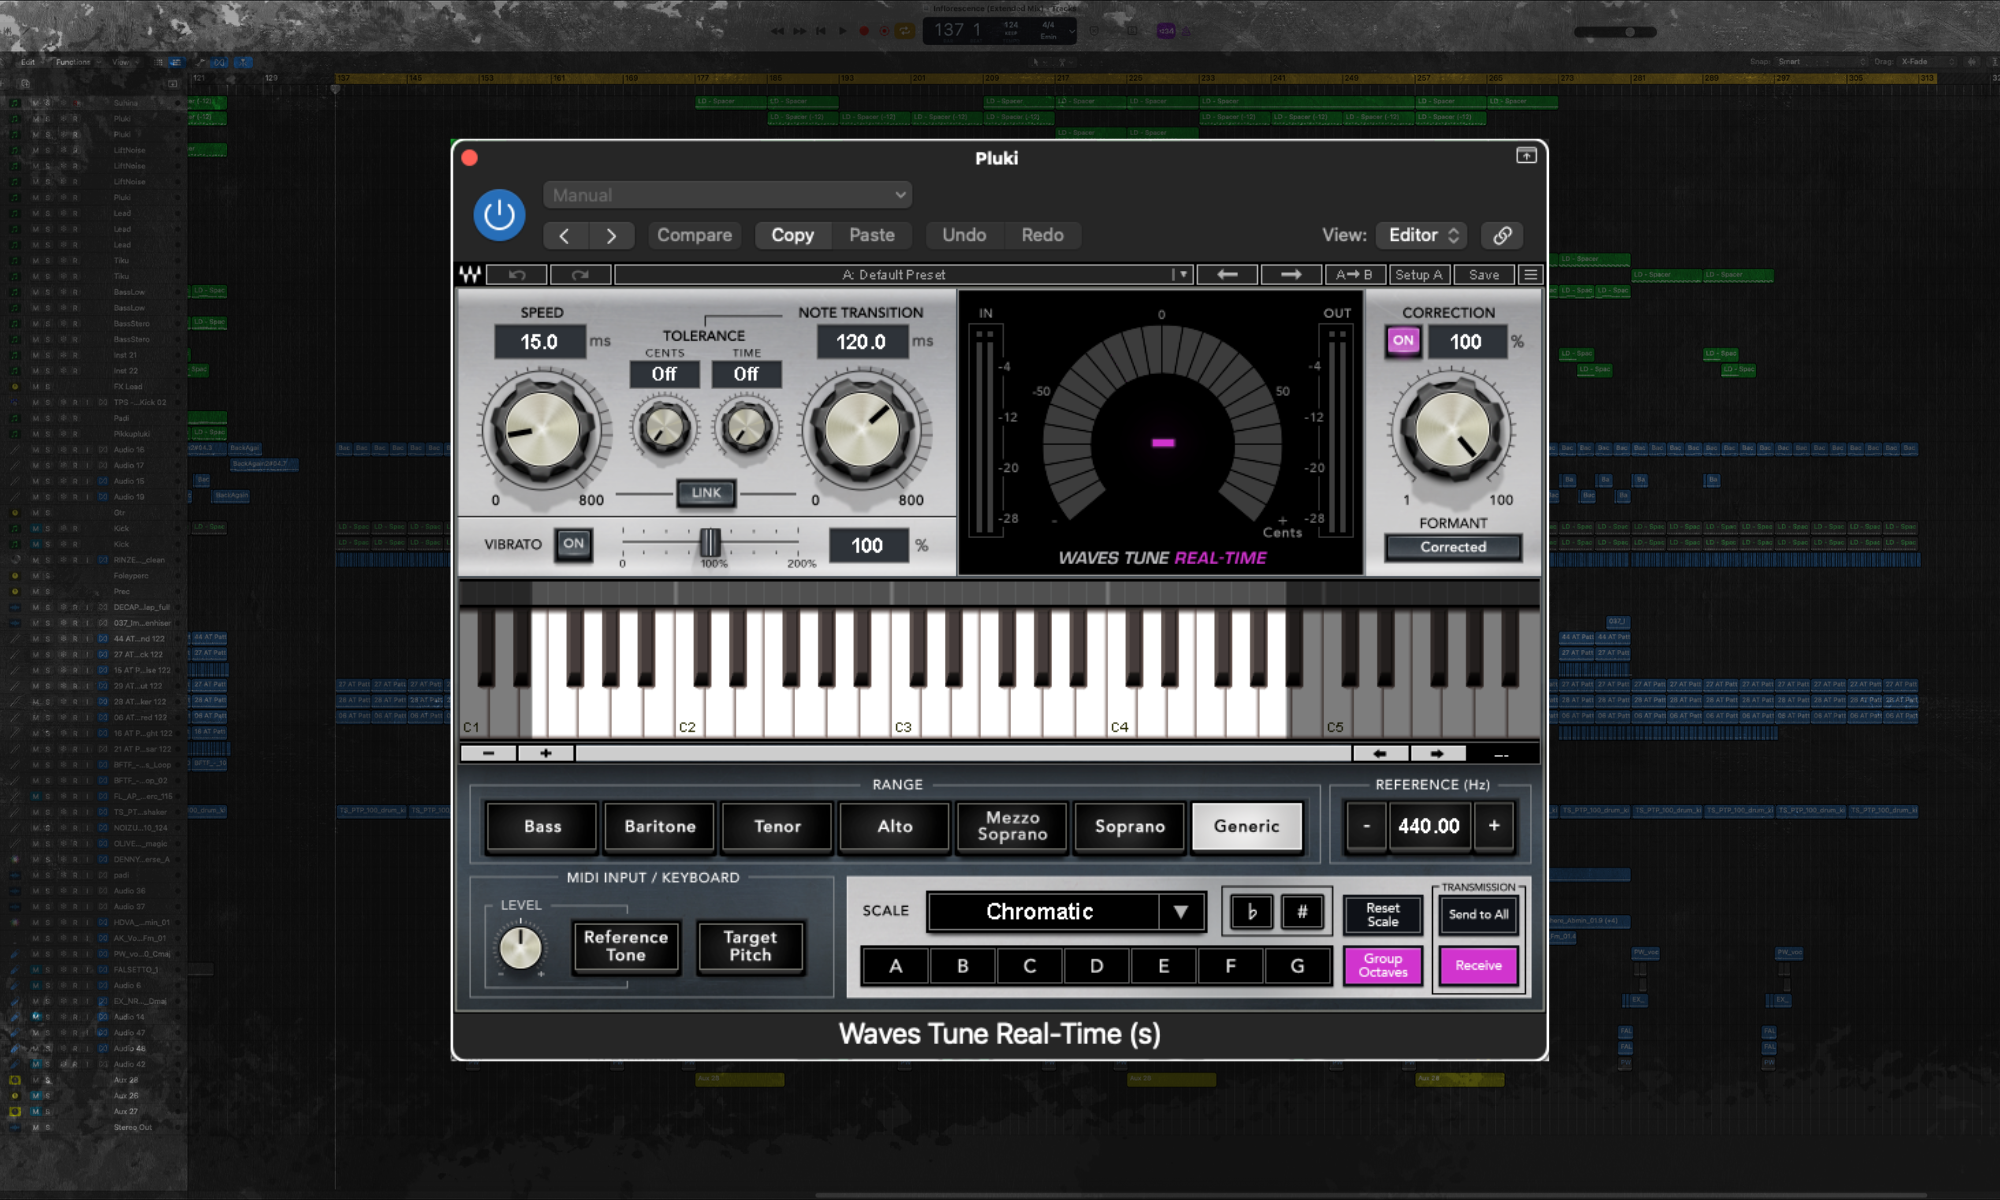
Task: Click the Waves redo arrow icon
Action: [580, 274]
